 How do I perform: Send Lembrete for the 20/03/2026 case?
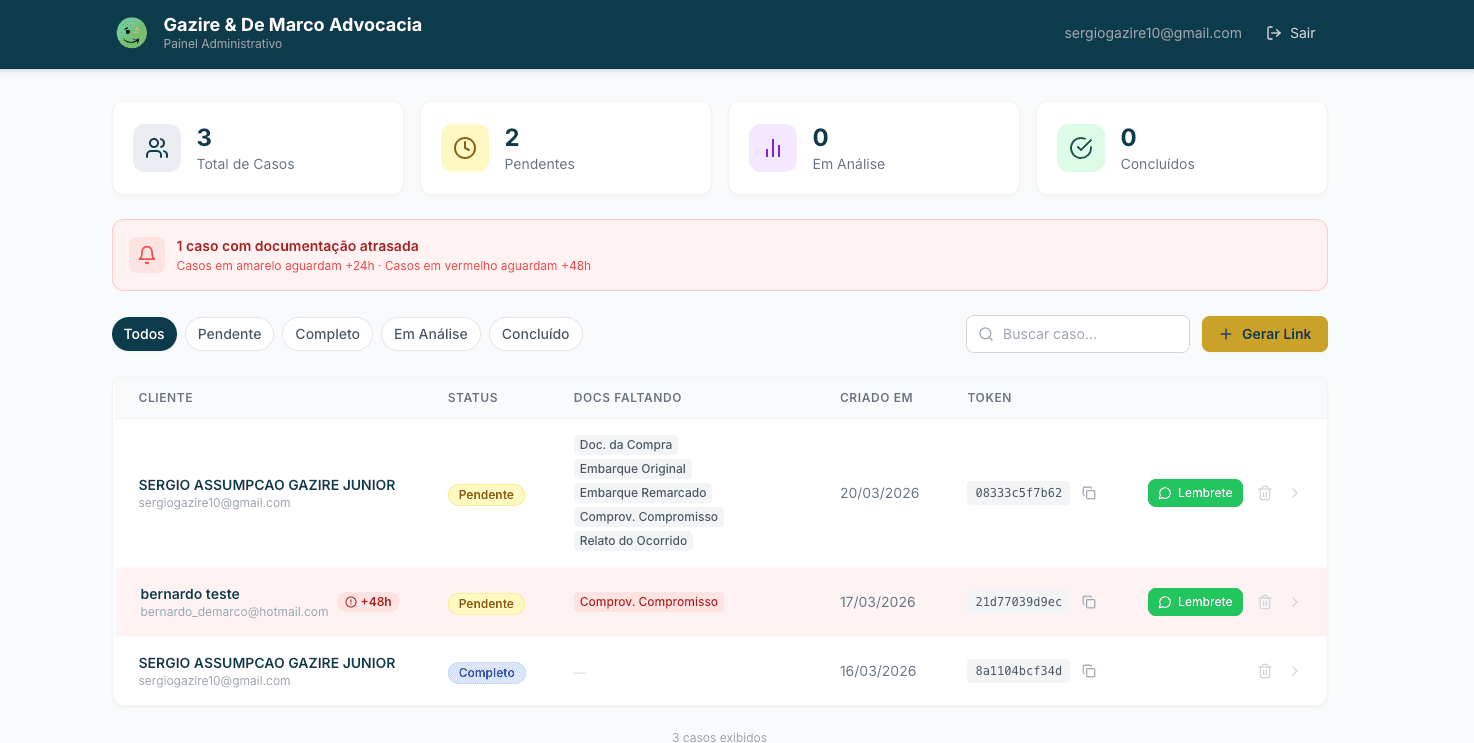(1195, 493)
